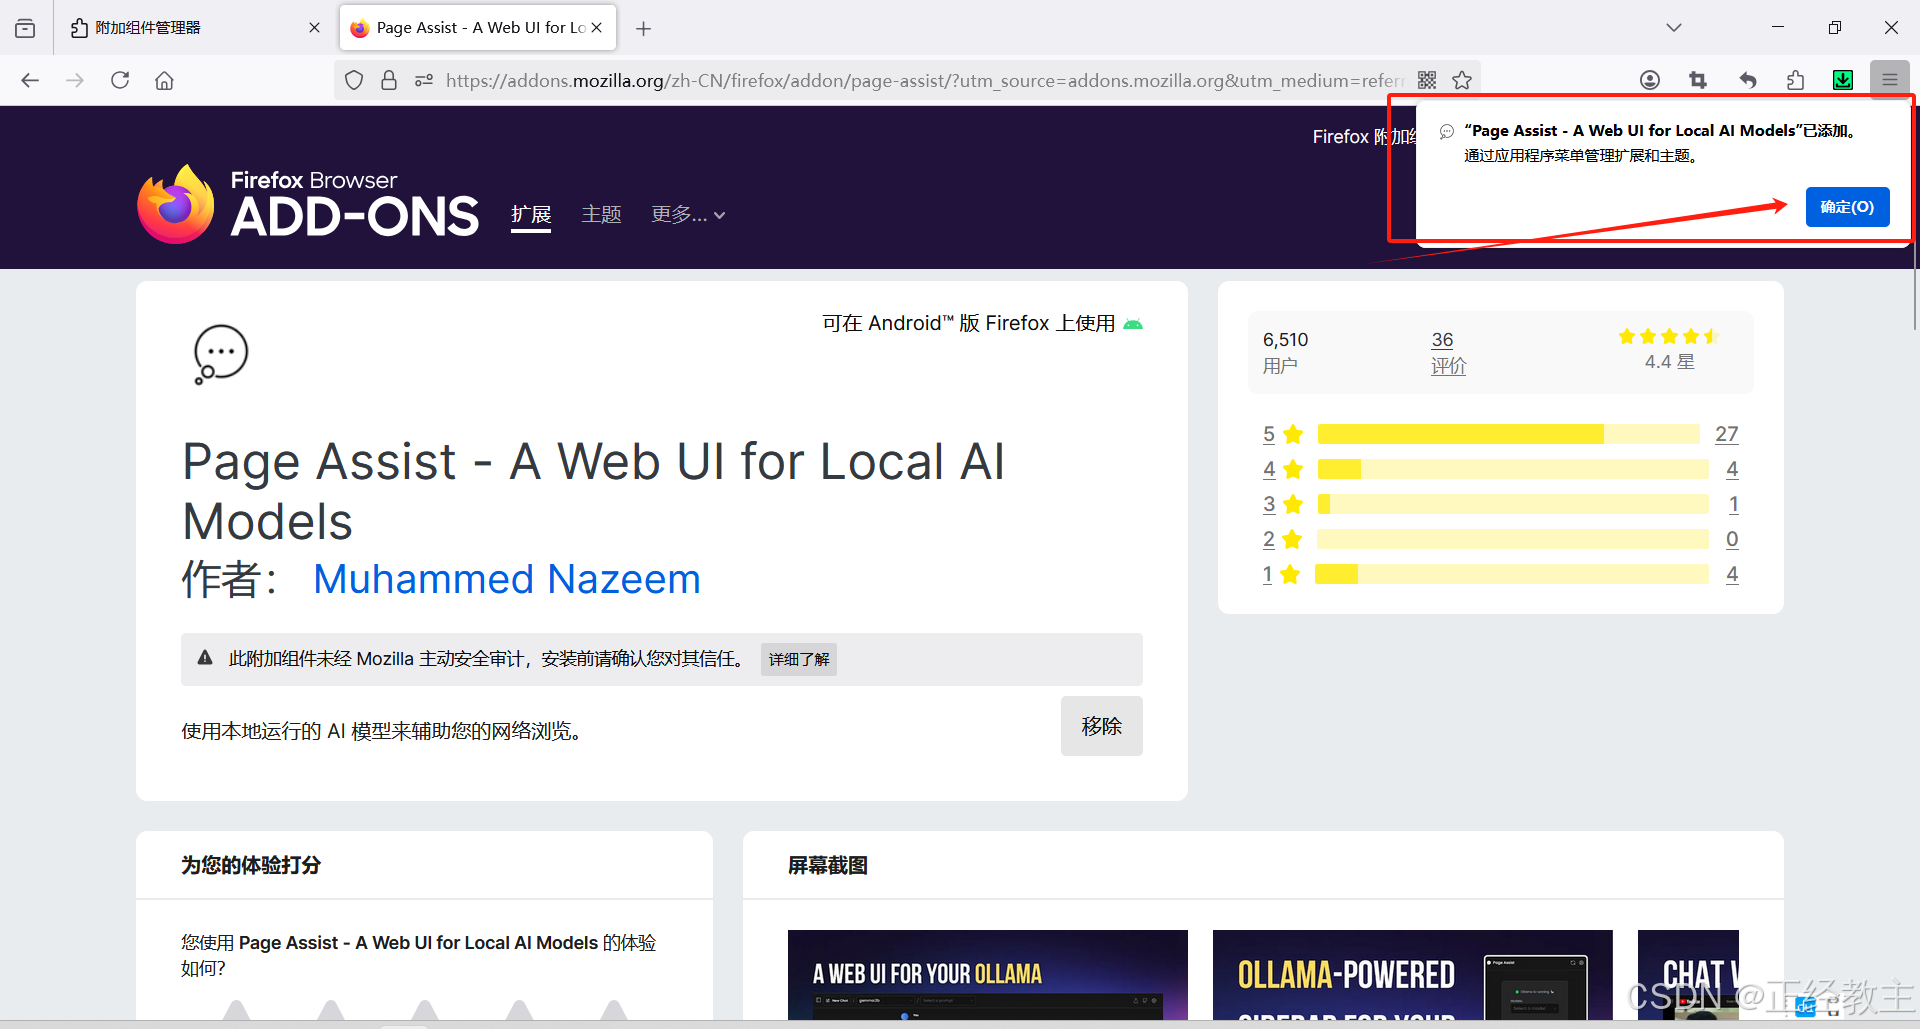1920x1029 pixels.
Task: Click the 4-star rating bar
Action: point(1513,469)
